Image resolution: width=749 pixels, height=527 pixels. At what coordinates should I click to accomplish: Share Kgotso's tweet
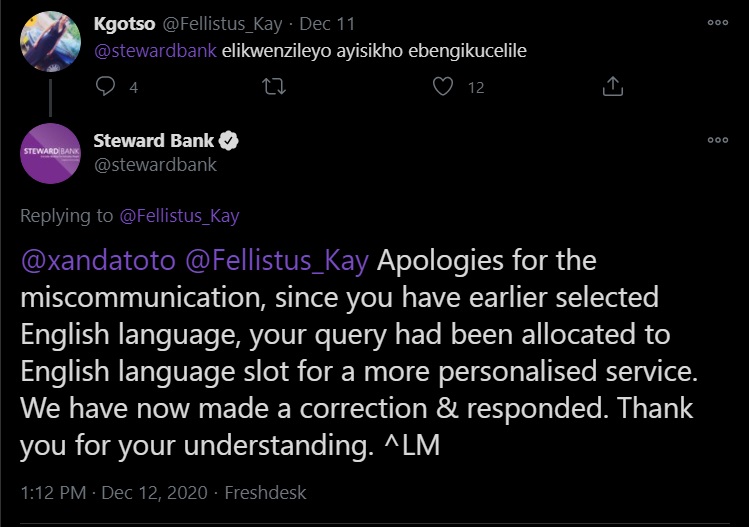coord(613,87)
